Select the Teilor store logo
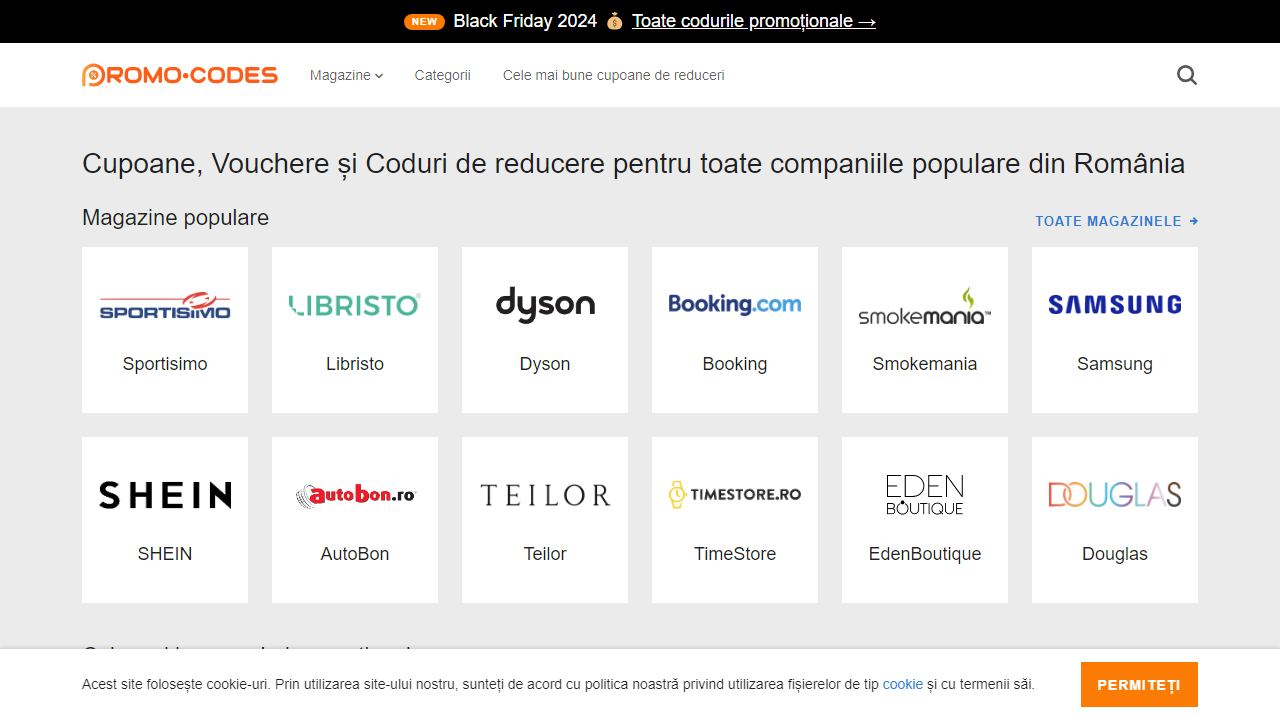The width and height of the screenshot is (1280, 720). (545, 493)
